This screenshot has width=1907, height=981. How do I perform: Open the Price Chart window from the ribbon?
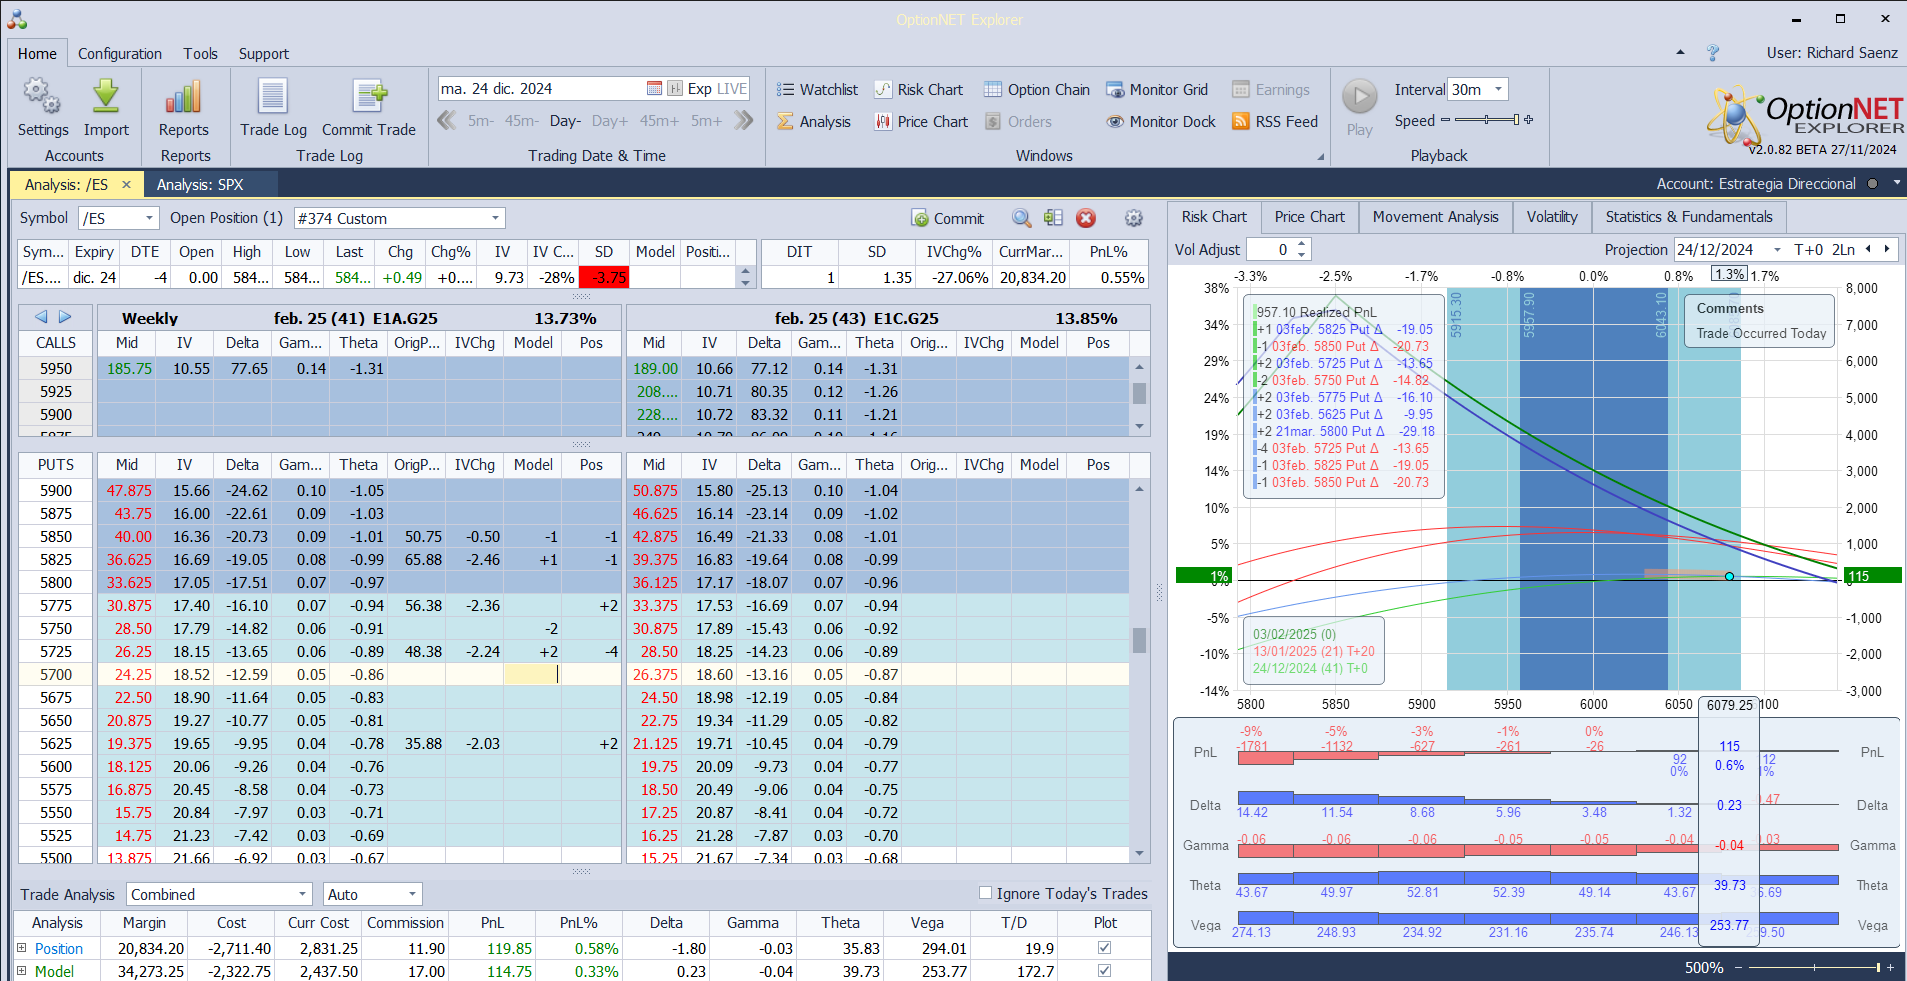click(921, 121)
